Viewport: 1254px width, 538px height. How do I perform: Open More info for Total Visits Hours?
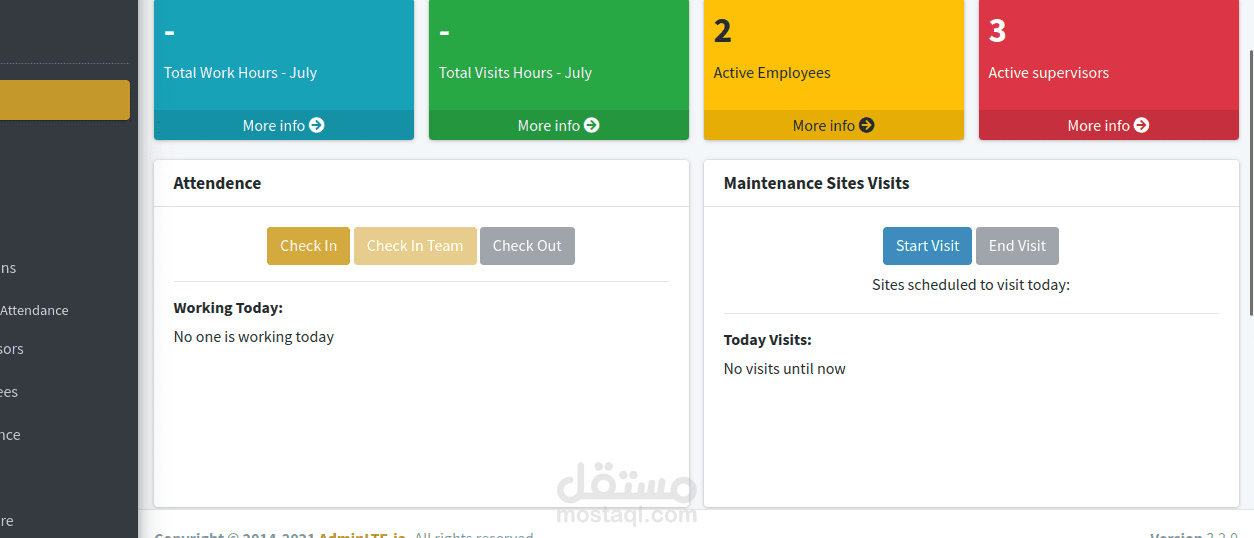pos(559,125)
